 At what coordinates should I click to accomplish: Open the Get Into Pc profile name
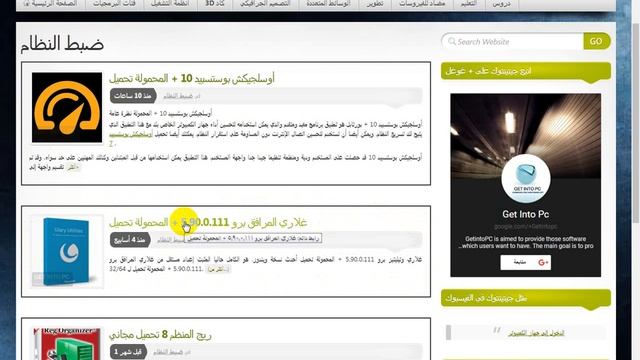(526, 214)
